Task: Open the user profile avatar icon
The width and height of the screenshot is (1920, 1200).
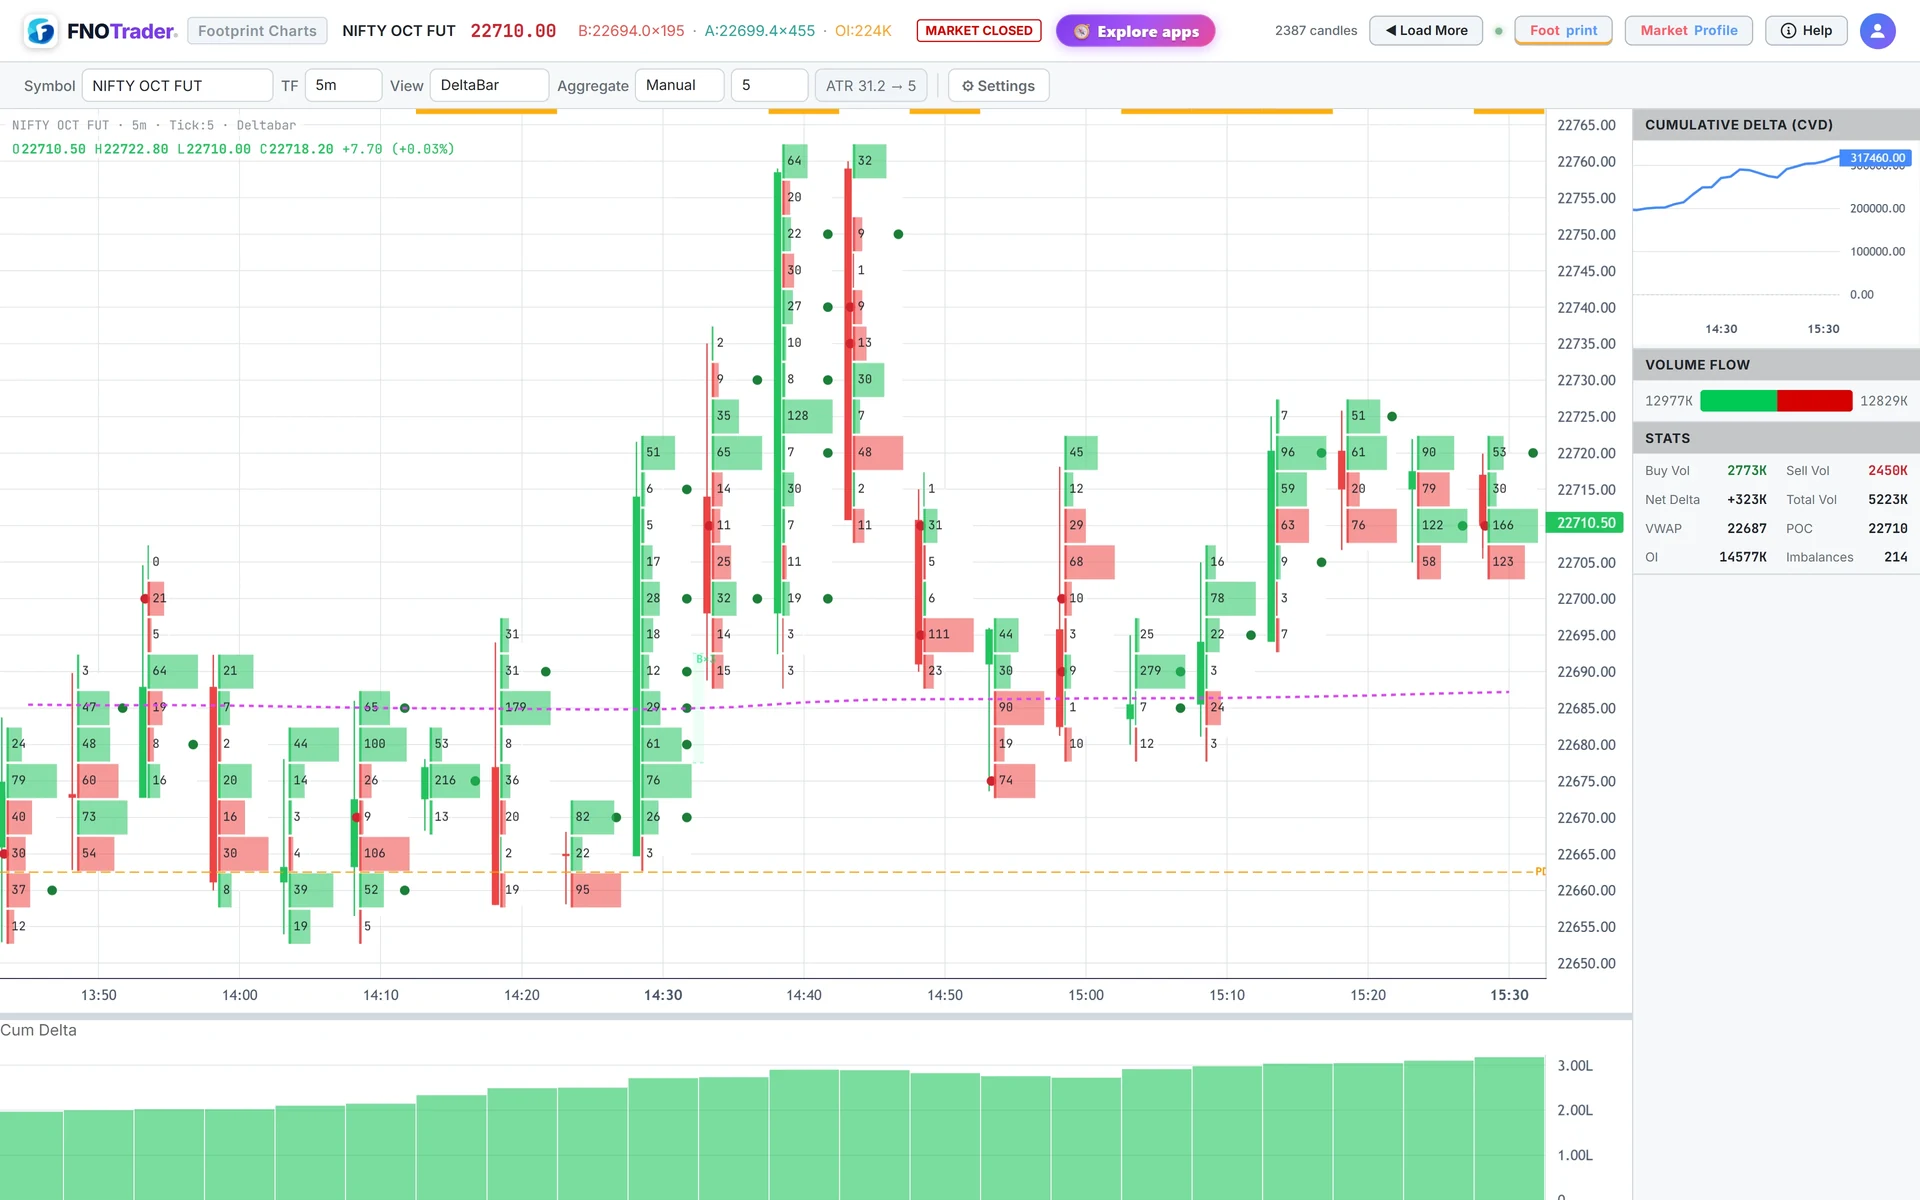Action: point(1877,31)
